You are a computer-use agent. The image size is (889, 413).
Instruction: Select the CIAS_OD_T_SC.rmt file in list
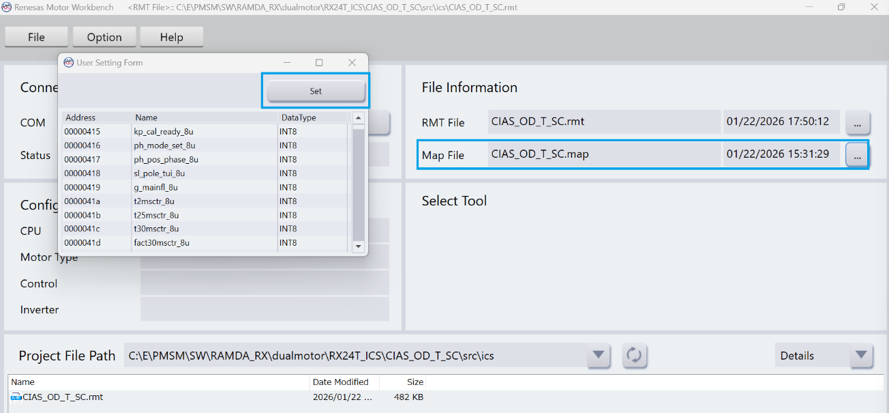(x=62, y=397)
